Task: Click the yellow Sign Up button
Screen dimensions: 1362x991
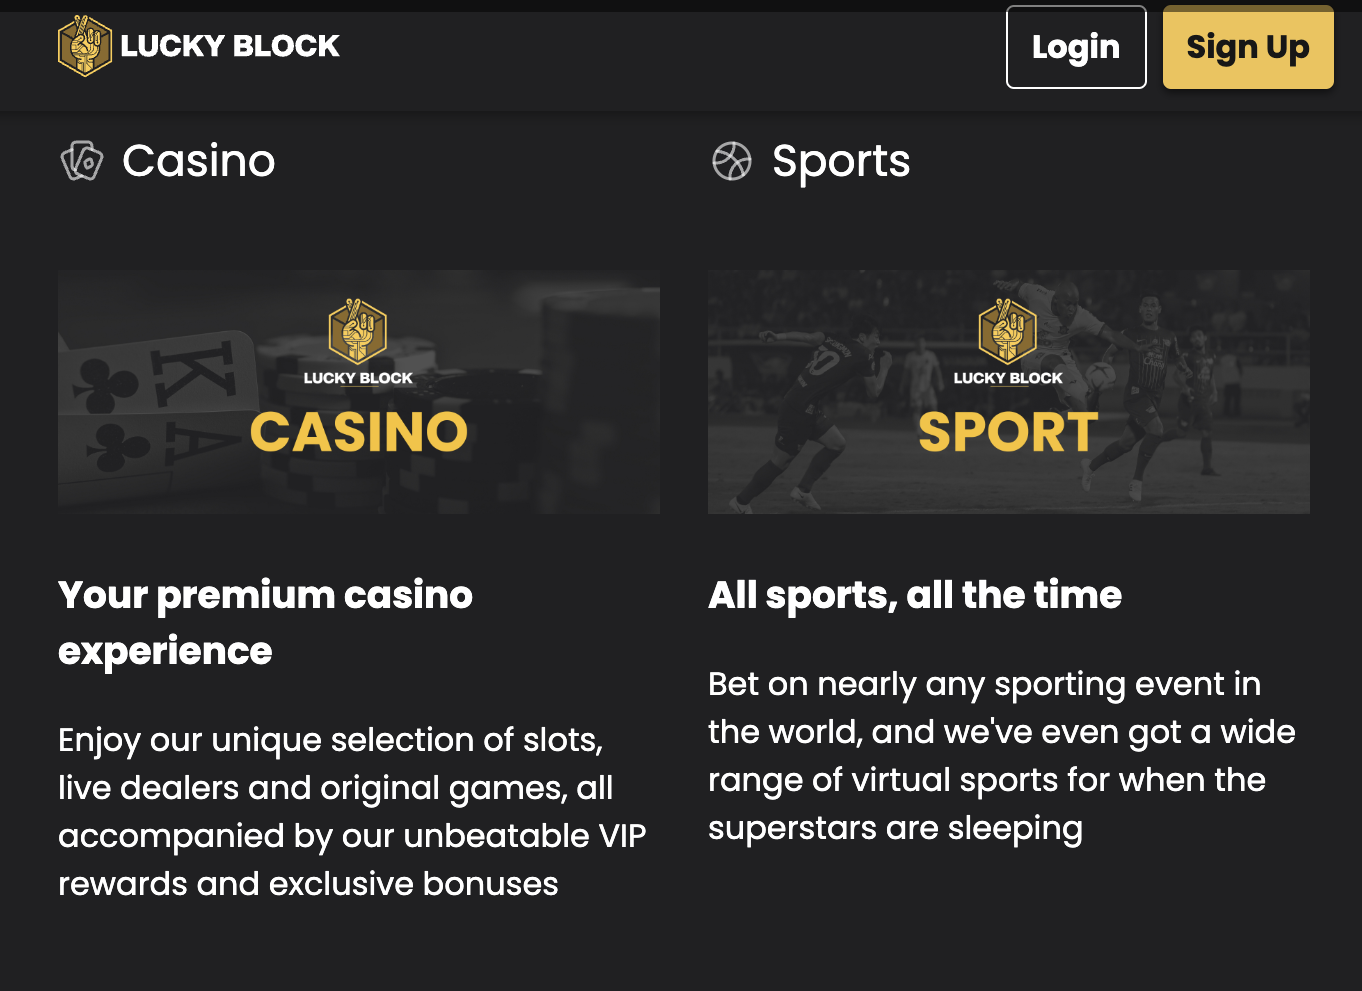Action: [x=1248, y=47]
